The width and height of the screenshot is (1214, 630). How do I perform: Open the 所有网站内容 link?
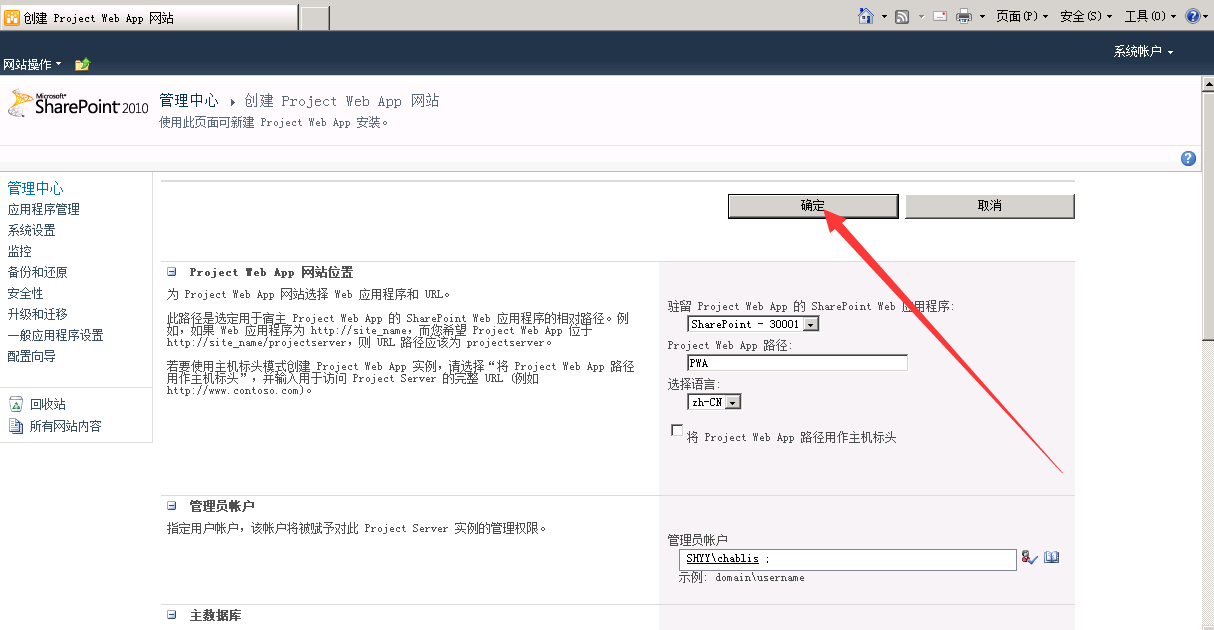[x=65, y=426]
